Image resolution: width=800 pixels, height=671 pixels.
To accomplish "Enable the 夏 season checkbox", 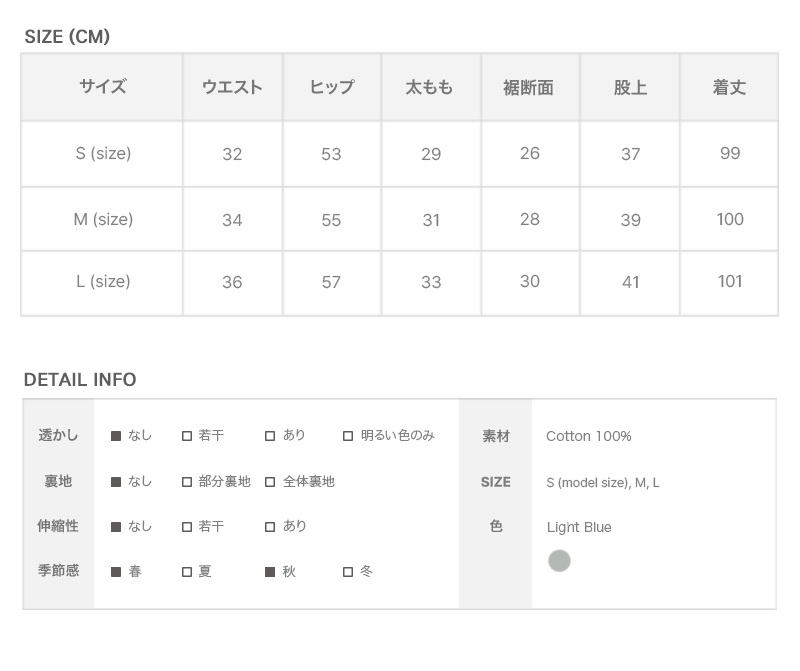I will tap(187, 572).
